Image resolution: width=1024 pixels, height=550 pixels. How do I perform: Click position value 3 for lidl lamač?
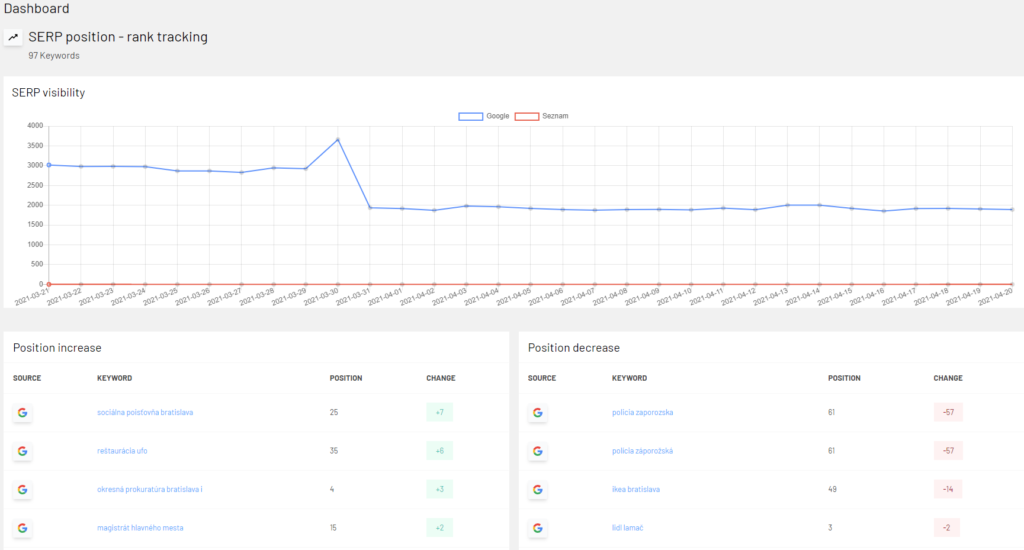(830, 528)
